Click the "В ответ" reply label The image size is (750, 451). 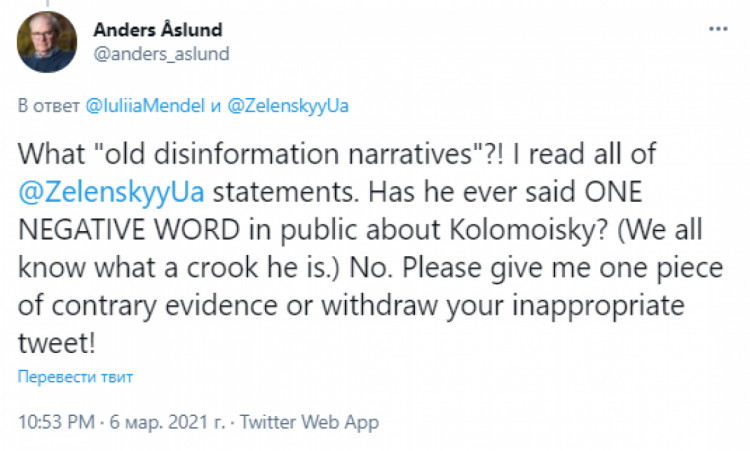[x=48, y=105]
